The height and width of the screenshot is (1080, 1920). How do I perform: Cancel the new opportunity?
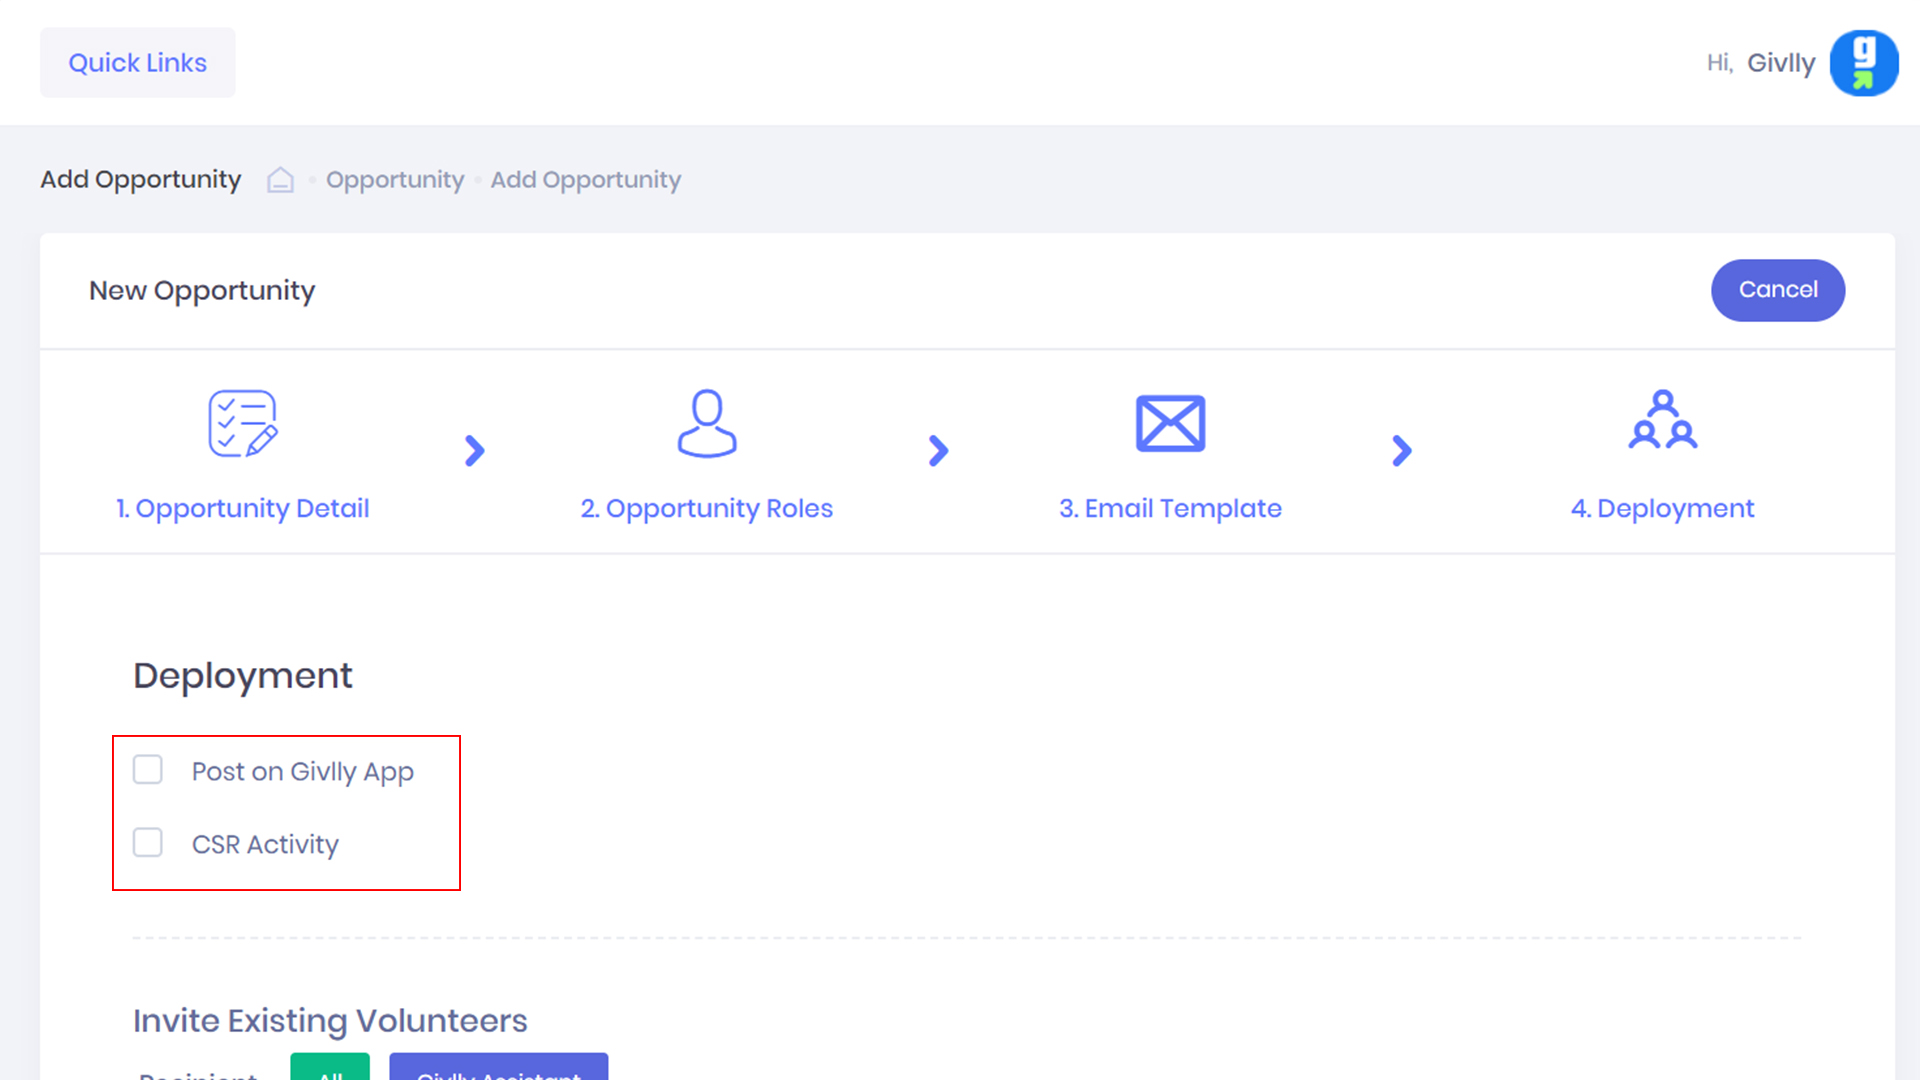(x=1777, y=290)
